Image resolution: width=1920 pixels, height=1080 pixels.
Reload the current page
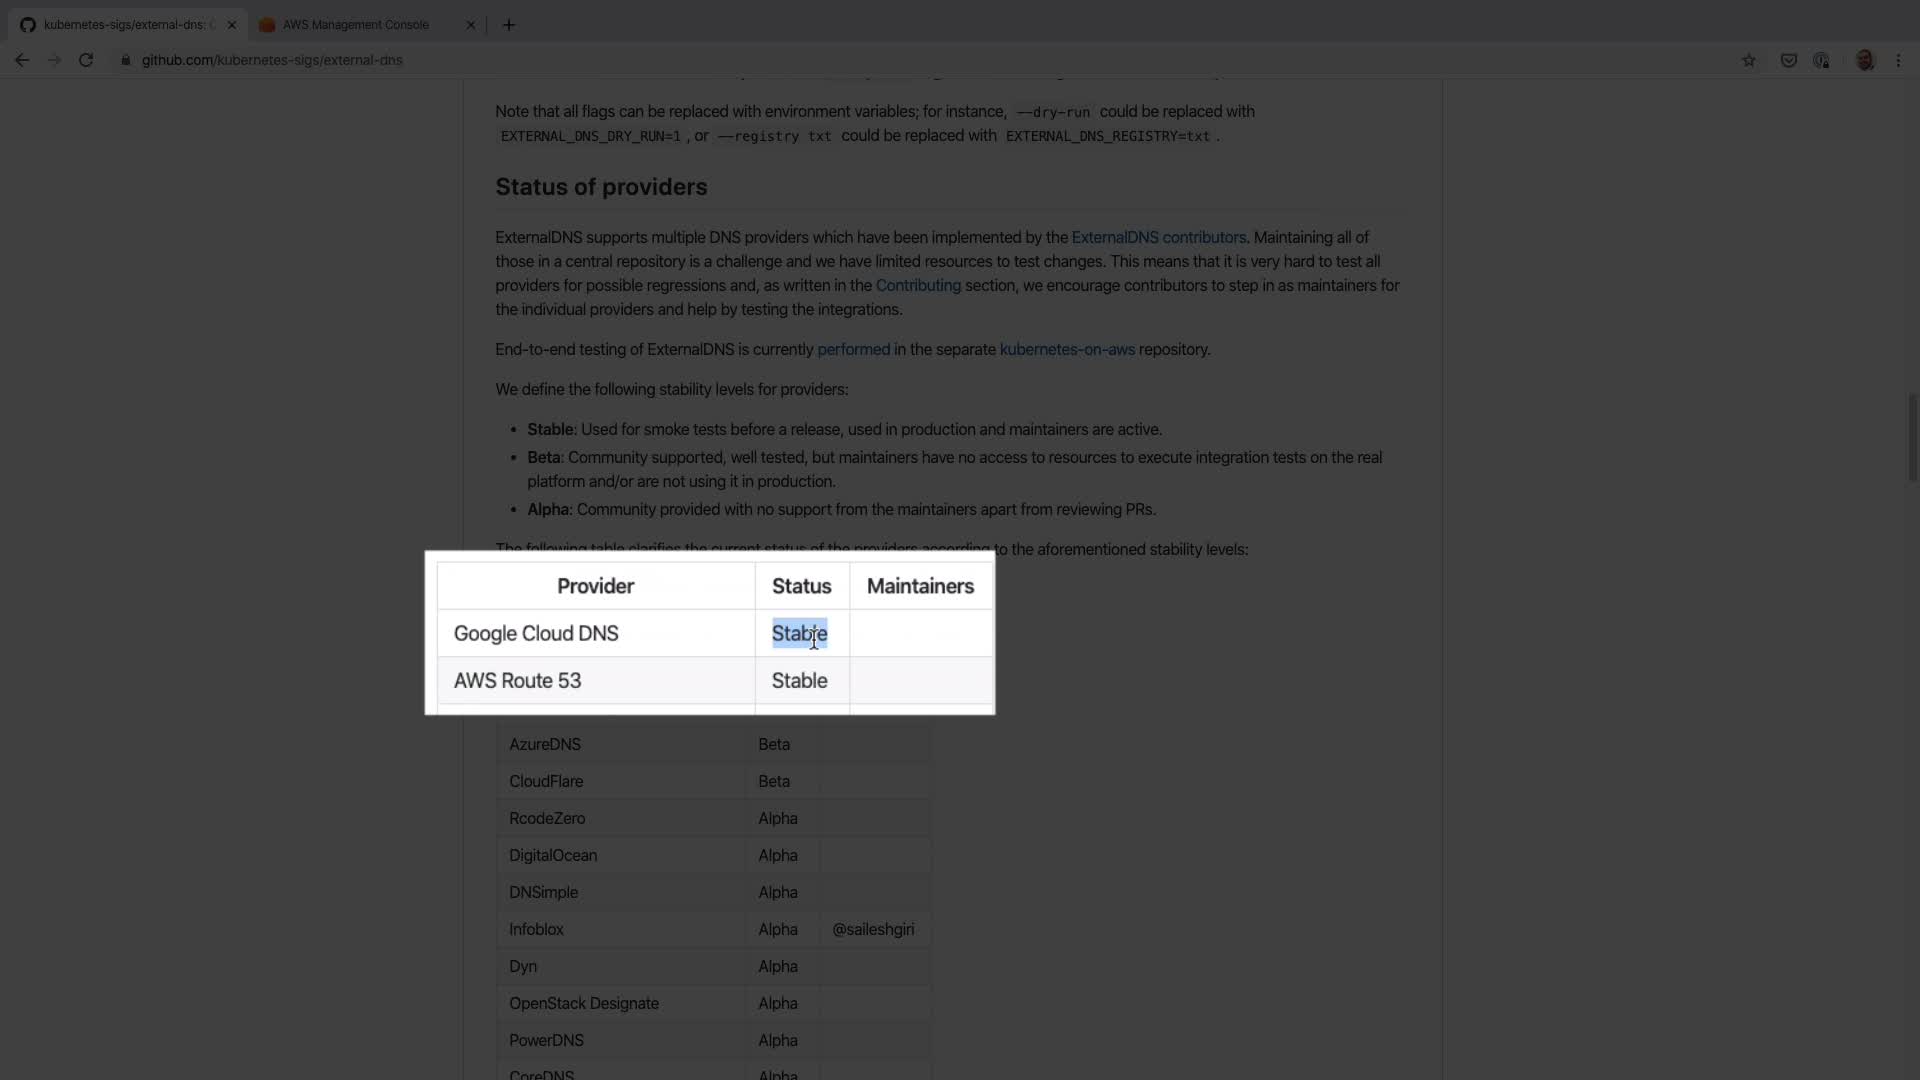pos(86,60)
